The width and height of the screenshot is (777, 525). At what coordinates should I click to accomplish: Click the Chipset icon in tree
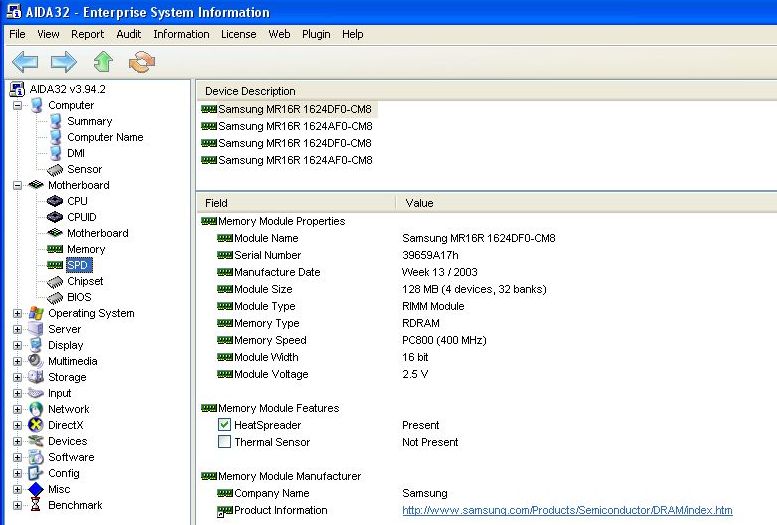(x=55, y=282)
